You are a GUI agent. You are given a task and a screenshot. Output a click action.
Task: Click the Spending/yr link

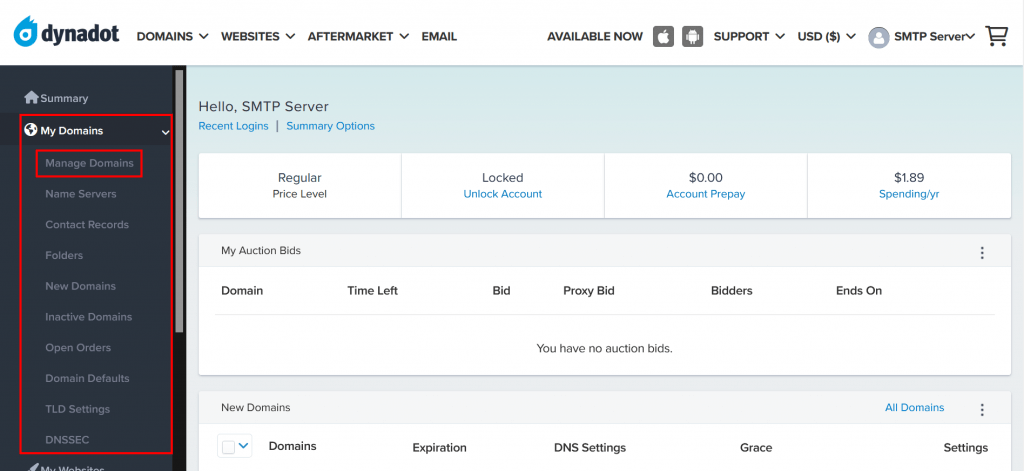coord(909,194)
